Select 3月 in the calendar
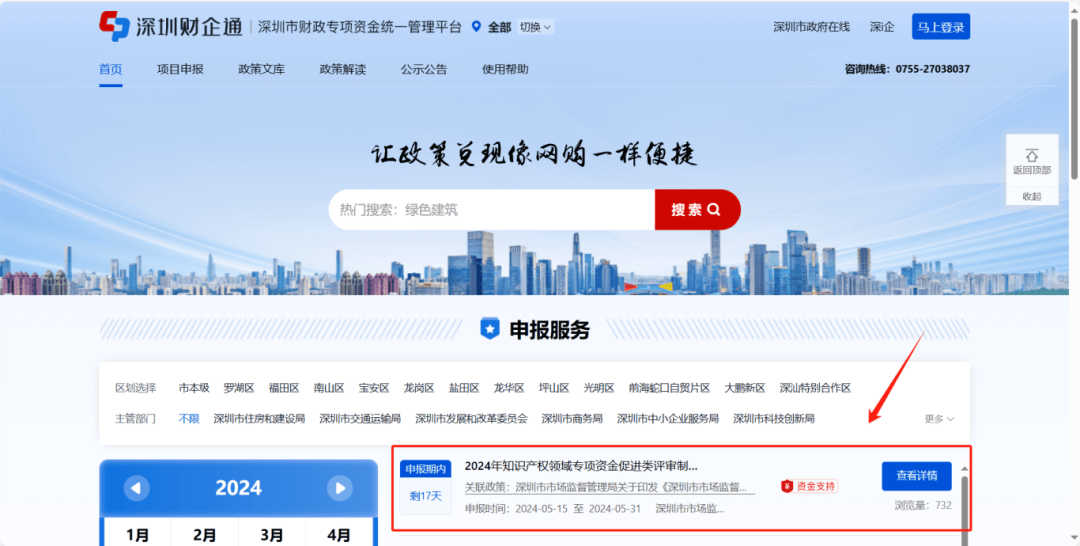This screenshot has height=546, width=1080. pyautogui.click(x=272, y=534)
